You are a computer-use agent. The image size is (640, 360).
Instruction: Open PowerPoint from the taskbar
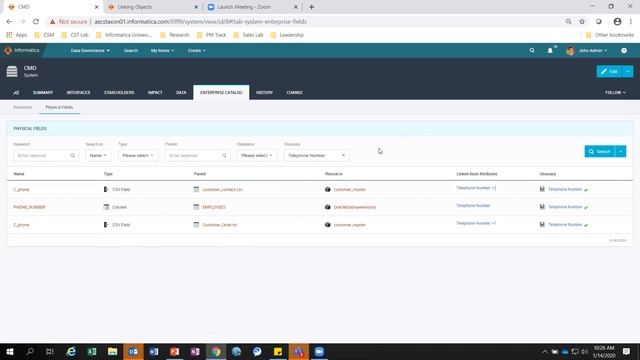coord(174,351)
